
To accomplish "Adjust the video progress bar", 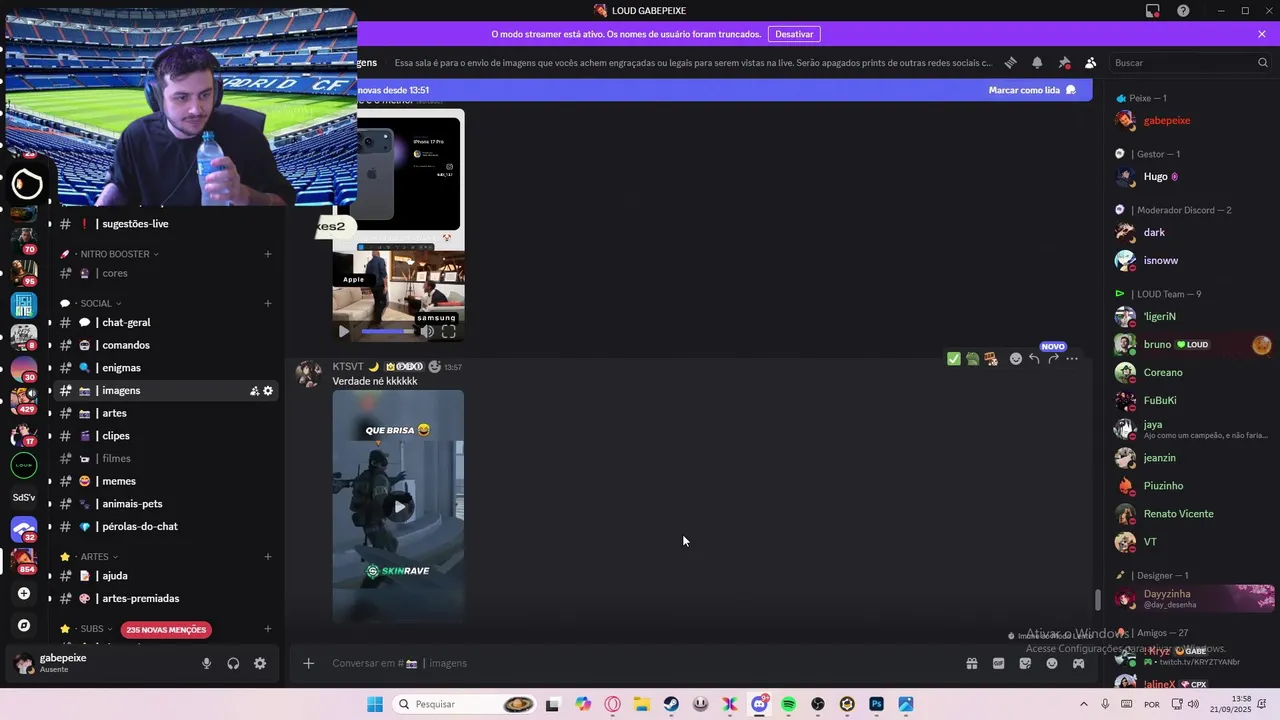I will pyautogui.click(x=388, y=331).
